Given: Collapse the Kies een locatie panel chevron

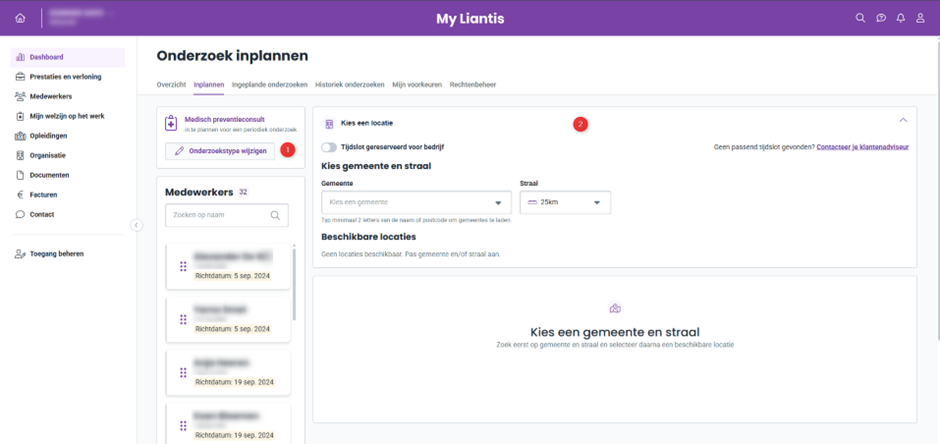Looking at the screenshot, I should click(903, 120).
